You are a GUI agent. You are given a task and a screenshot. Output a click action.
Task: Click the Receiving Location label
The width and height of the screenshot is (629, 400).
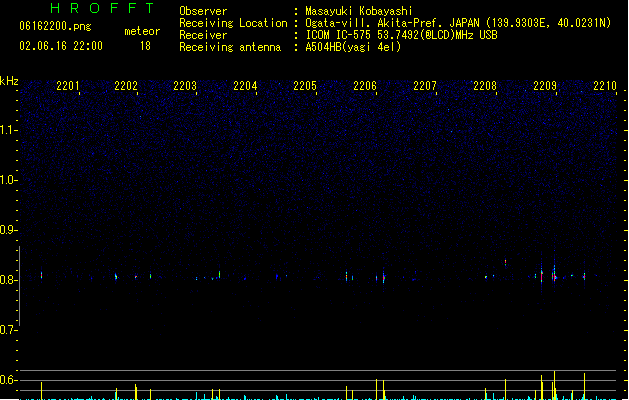(233, 23)
